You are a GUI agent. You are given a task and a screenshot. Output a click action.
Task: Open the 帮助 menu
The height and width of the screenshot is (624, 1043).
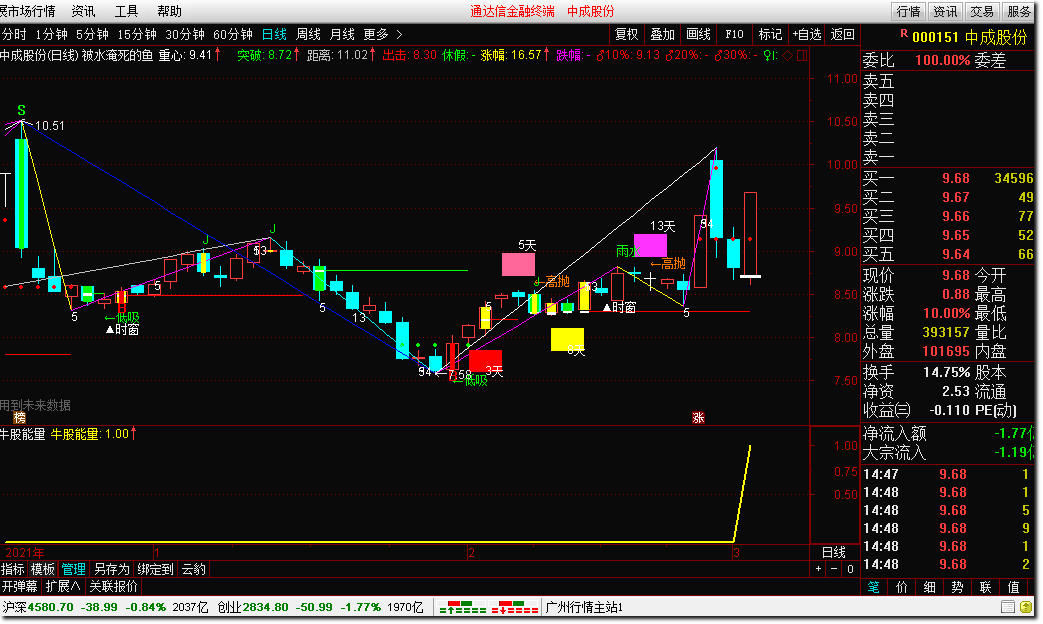tap(170, 11)
